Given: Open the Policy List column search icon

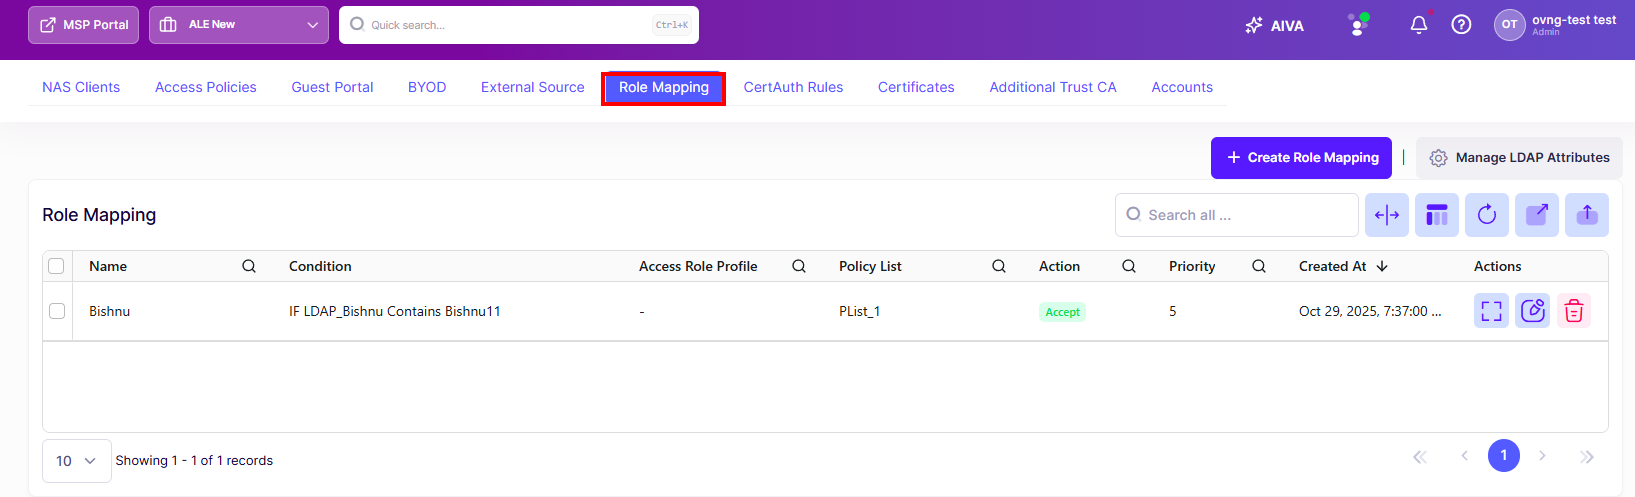Looking at the screenshot, I should point(999,266).
